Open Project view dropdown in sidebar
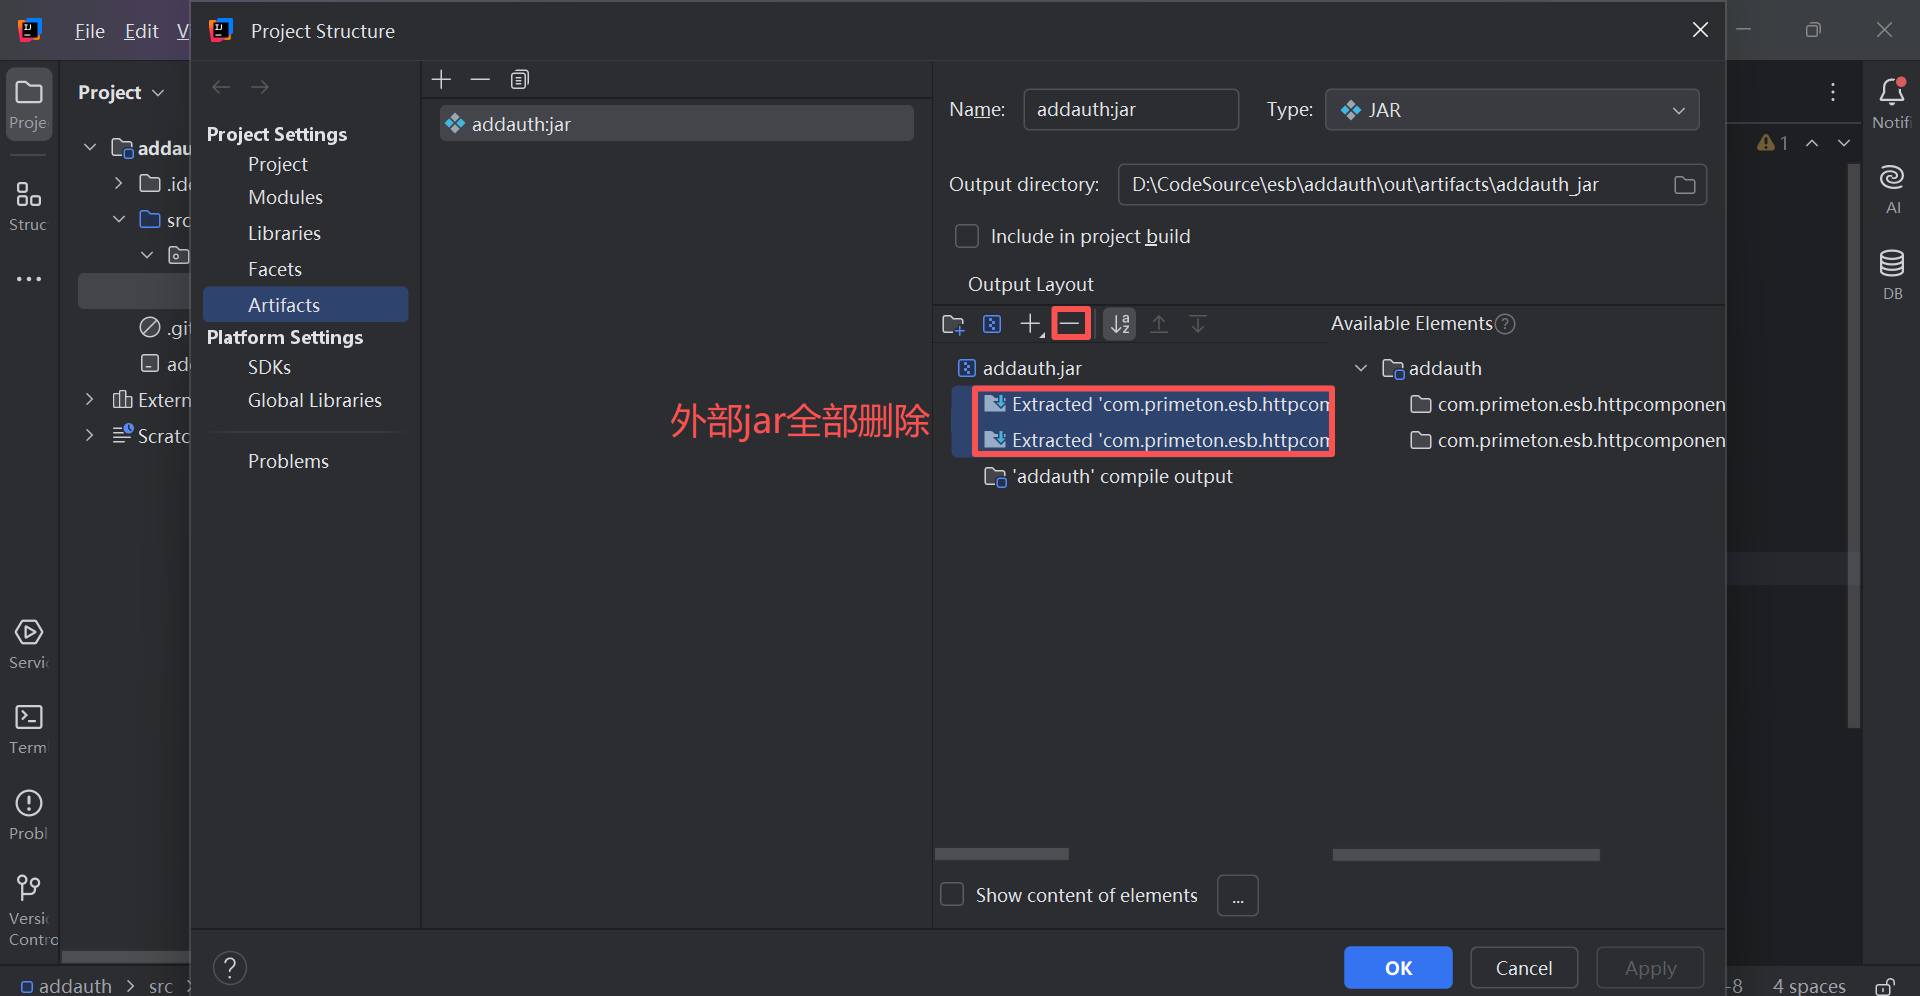 (x=121, y=93)
